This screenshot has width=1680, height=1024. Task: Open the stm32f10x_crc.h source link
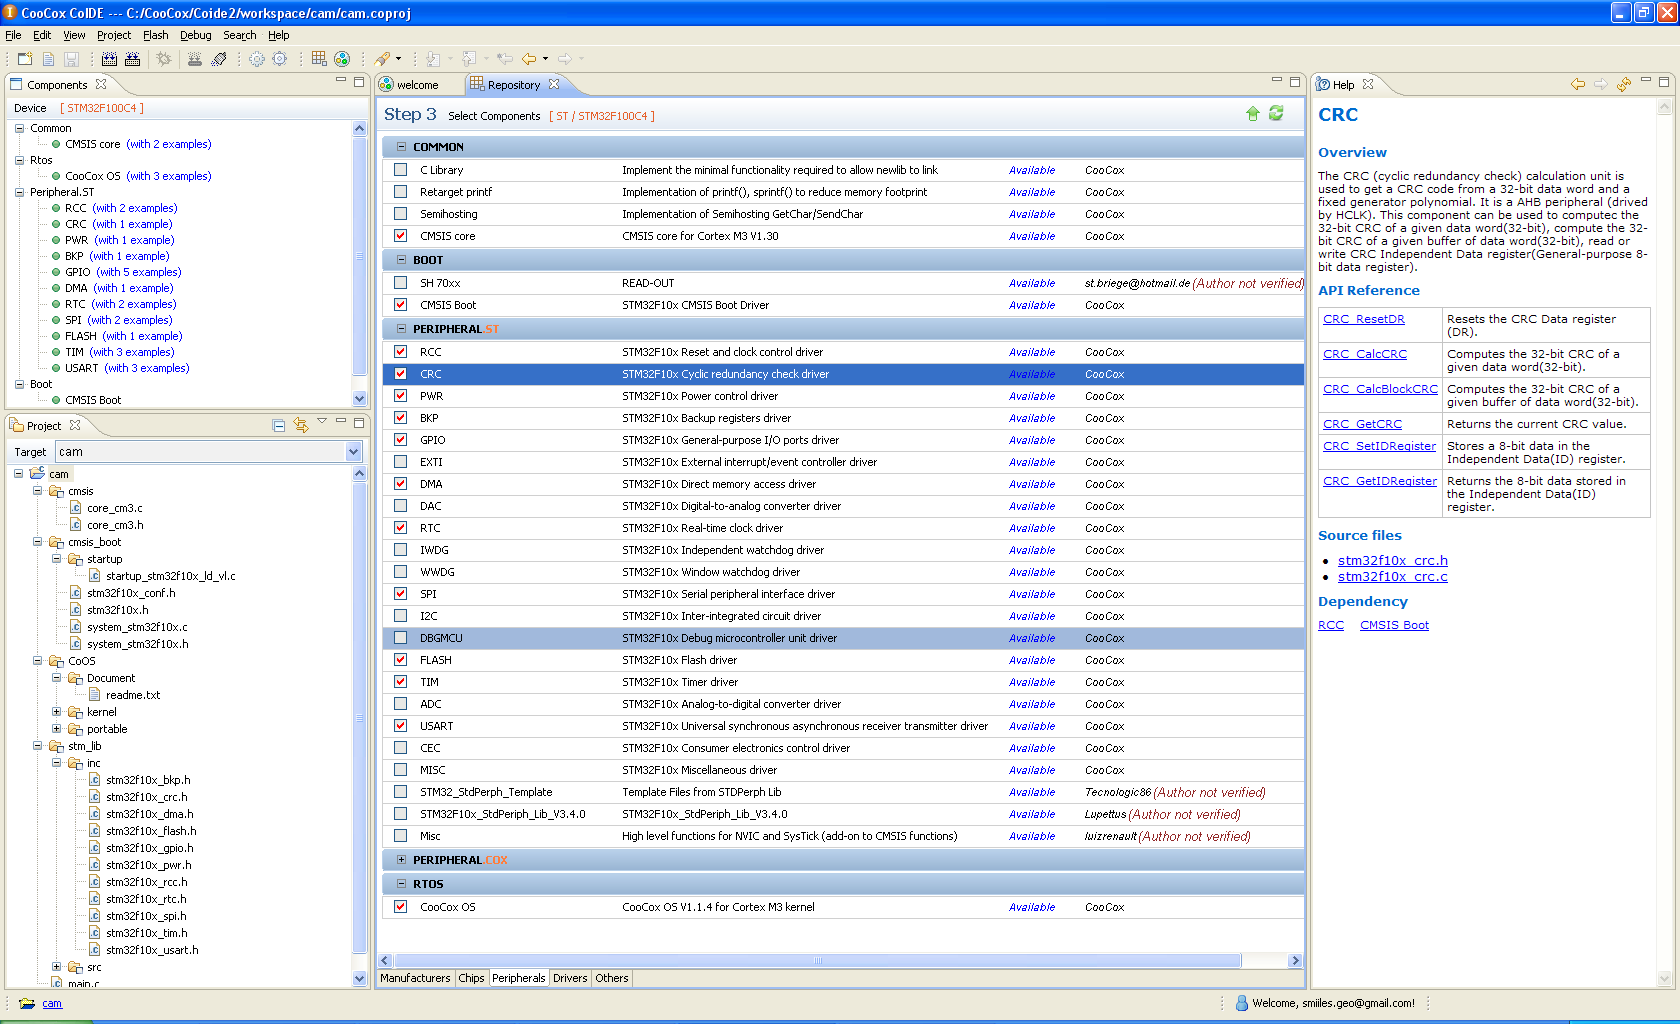pos(1392,561)
